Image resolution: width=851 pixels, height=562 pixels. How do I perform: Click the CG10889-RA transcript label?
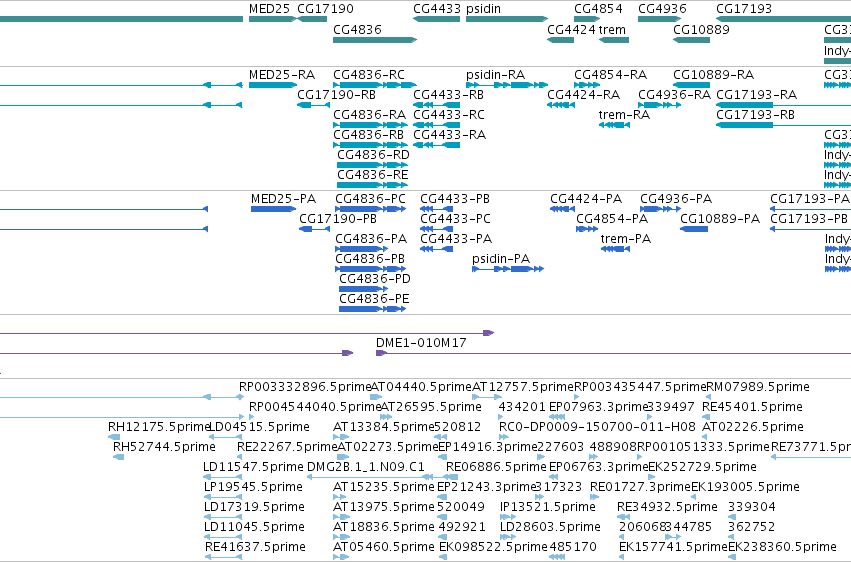[714, 75]
